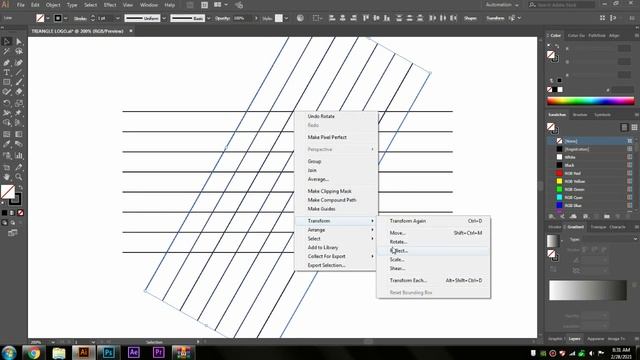Click the vertical align top icon

click(366, 18)
